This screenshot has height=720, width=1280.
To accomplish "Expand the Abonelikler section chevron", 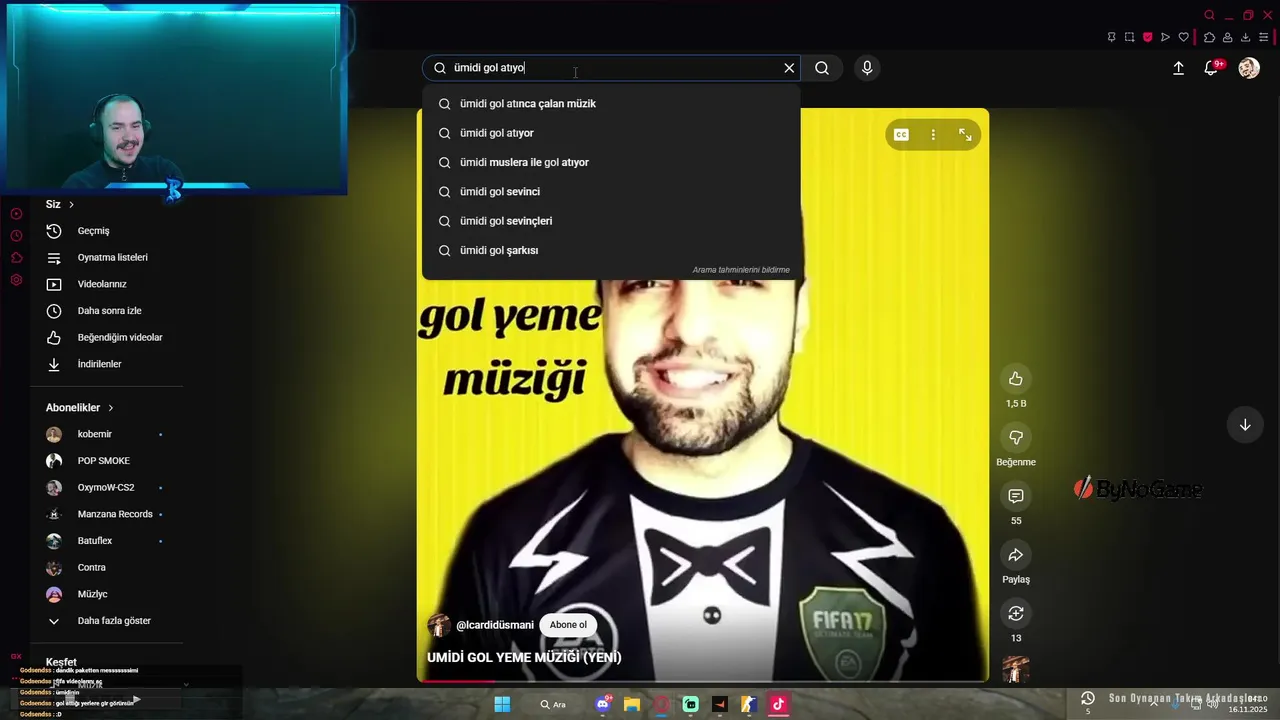I will (x=111, y=408).
